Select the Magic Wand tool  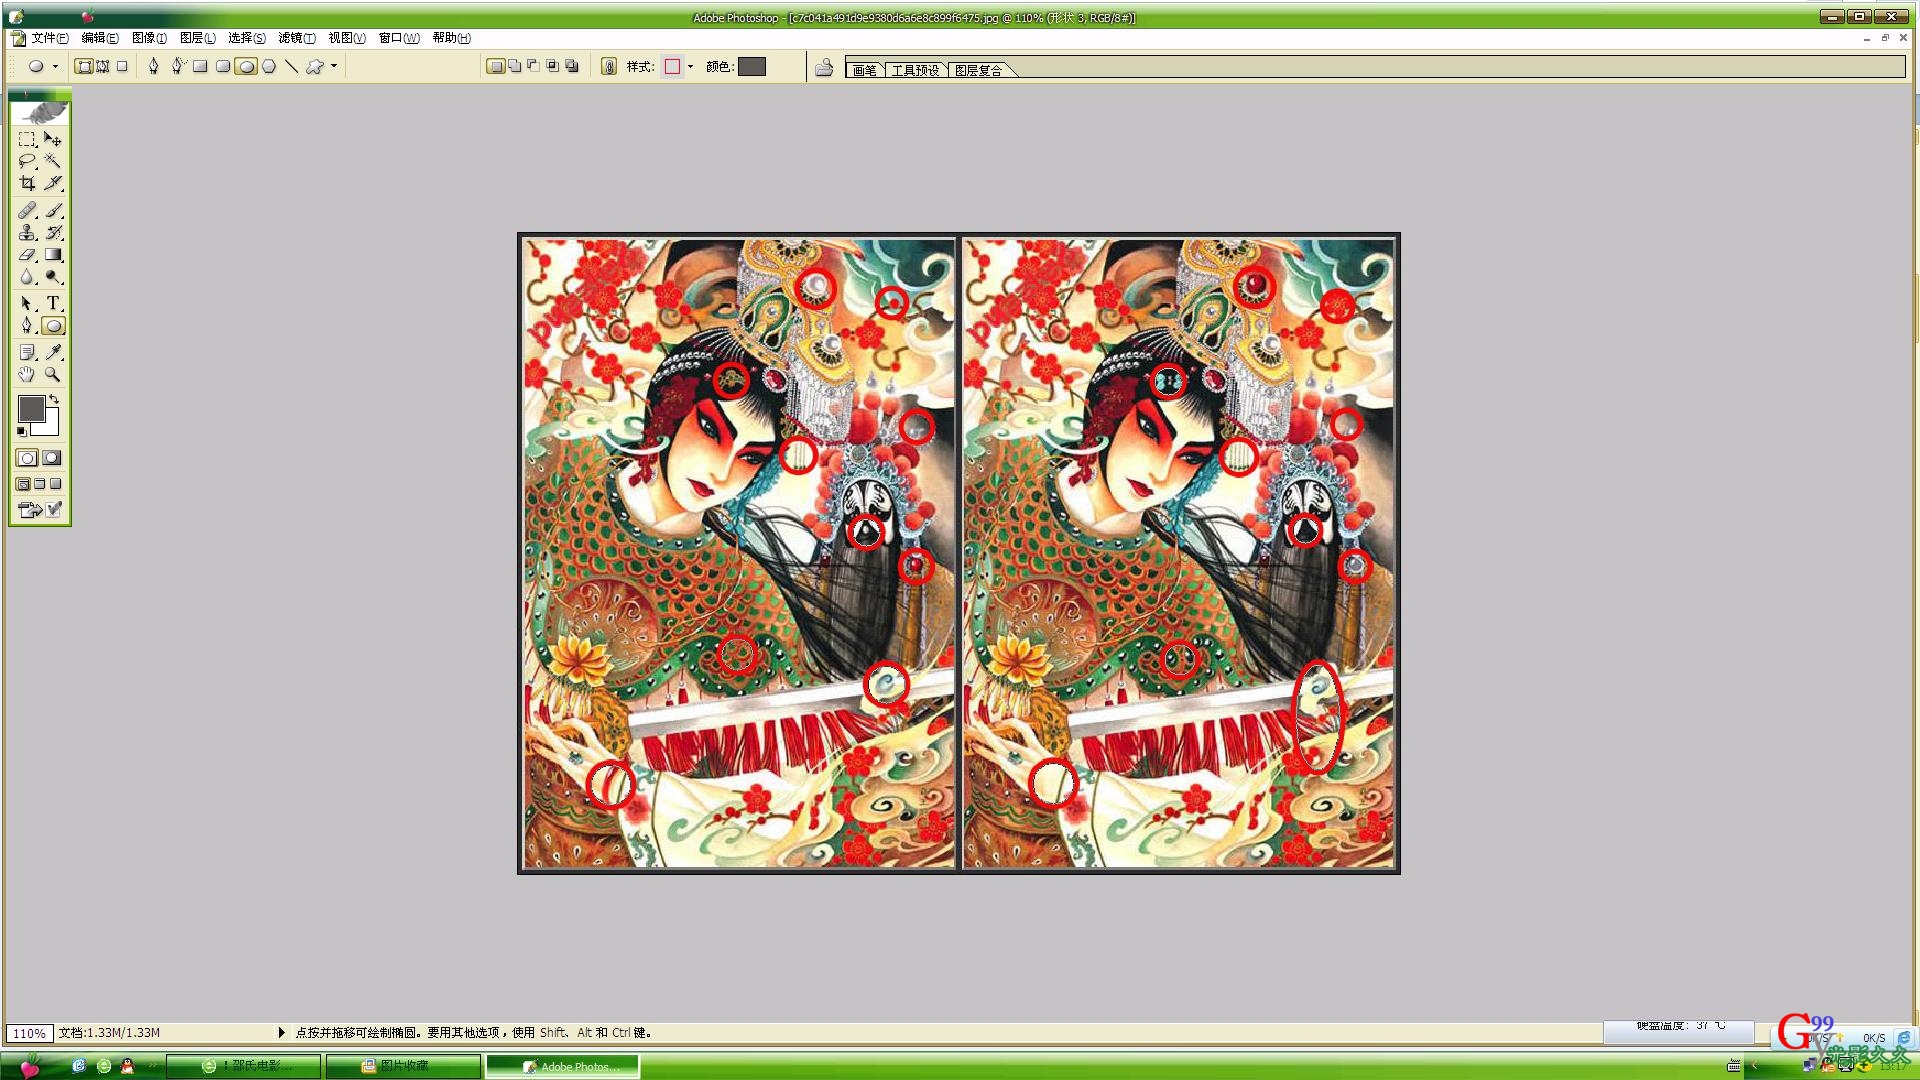pos(53,161)
